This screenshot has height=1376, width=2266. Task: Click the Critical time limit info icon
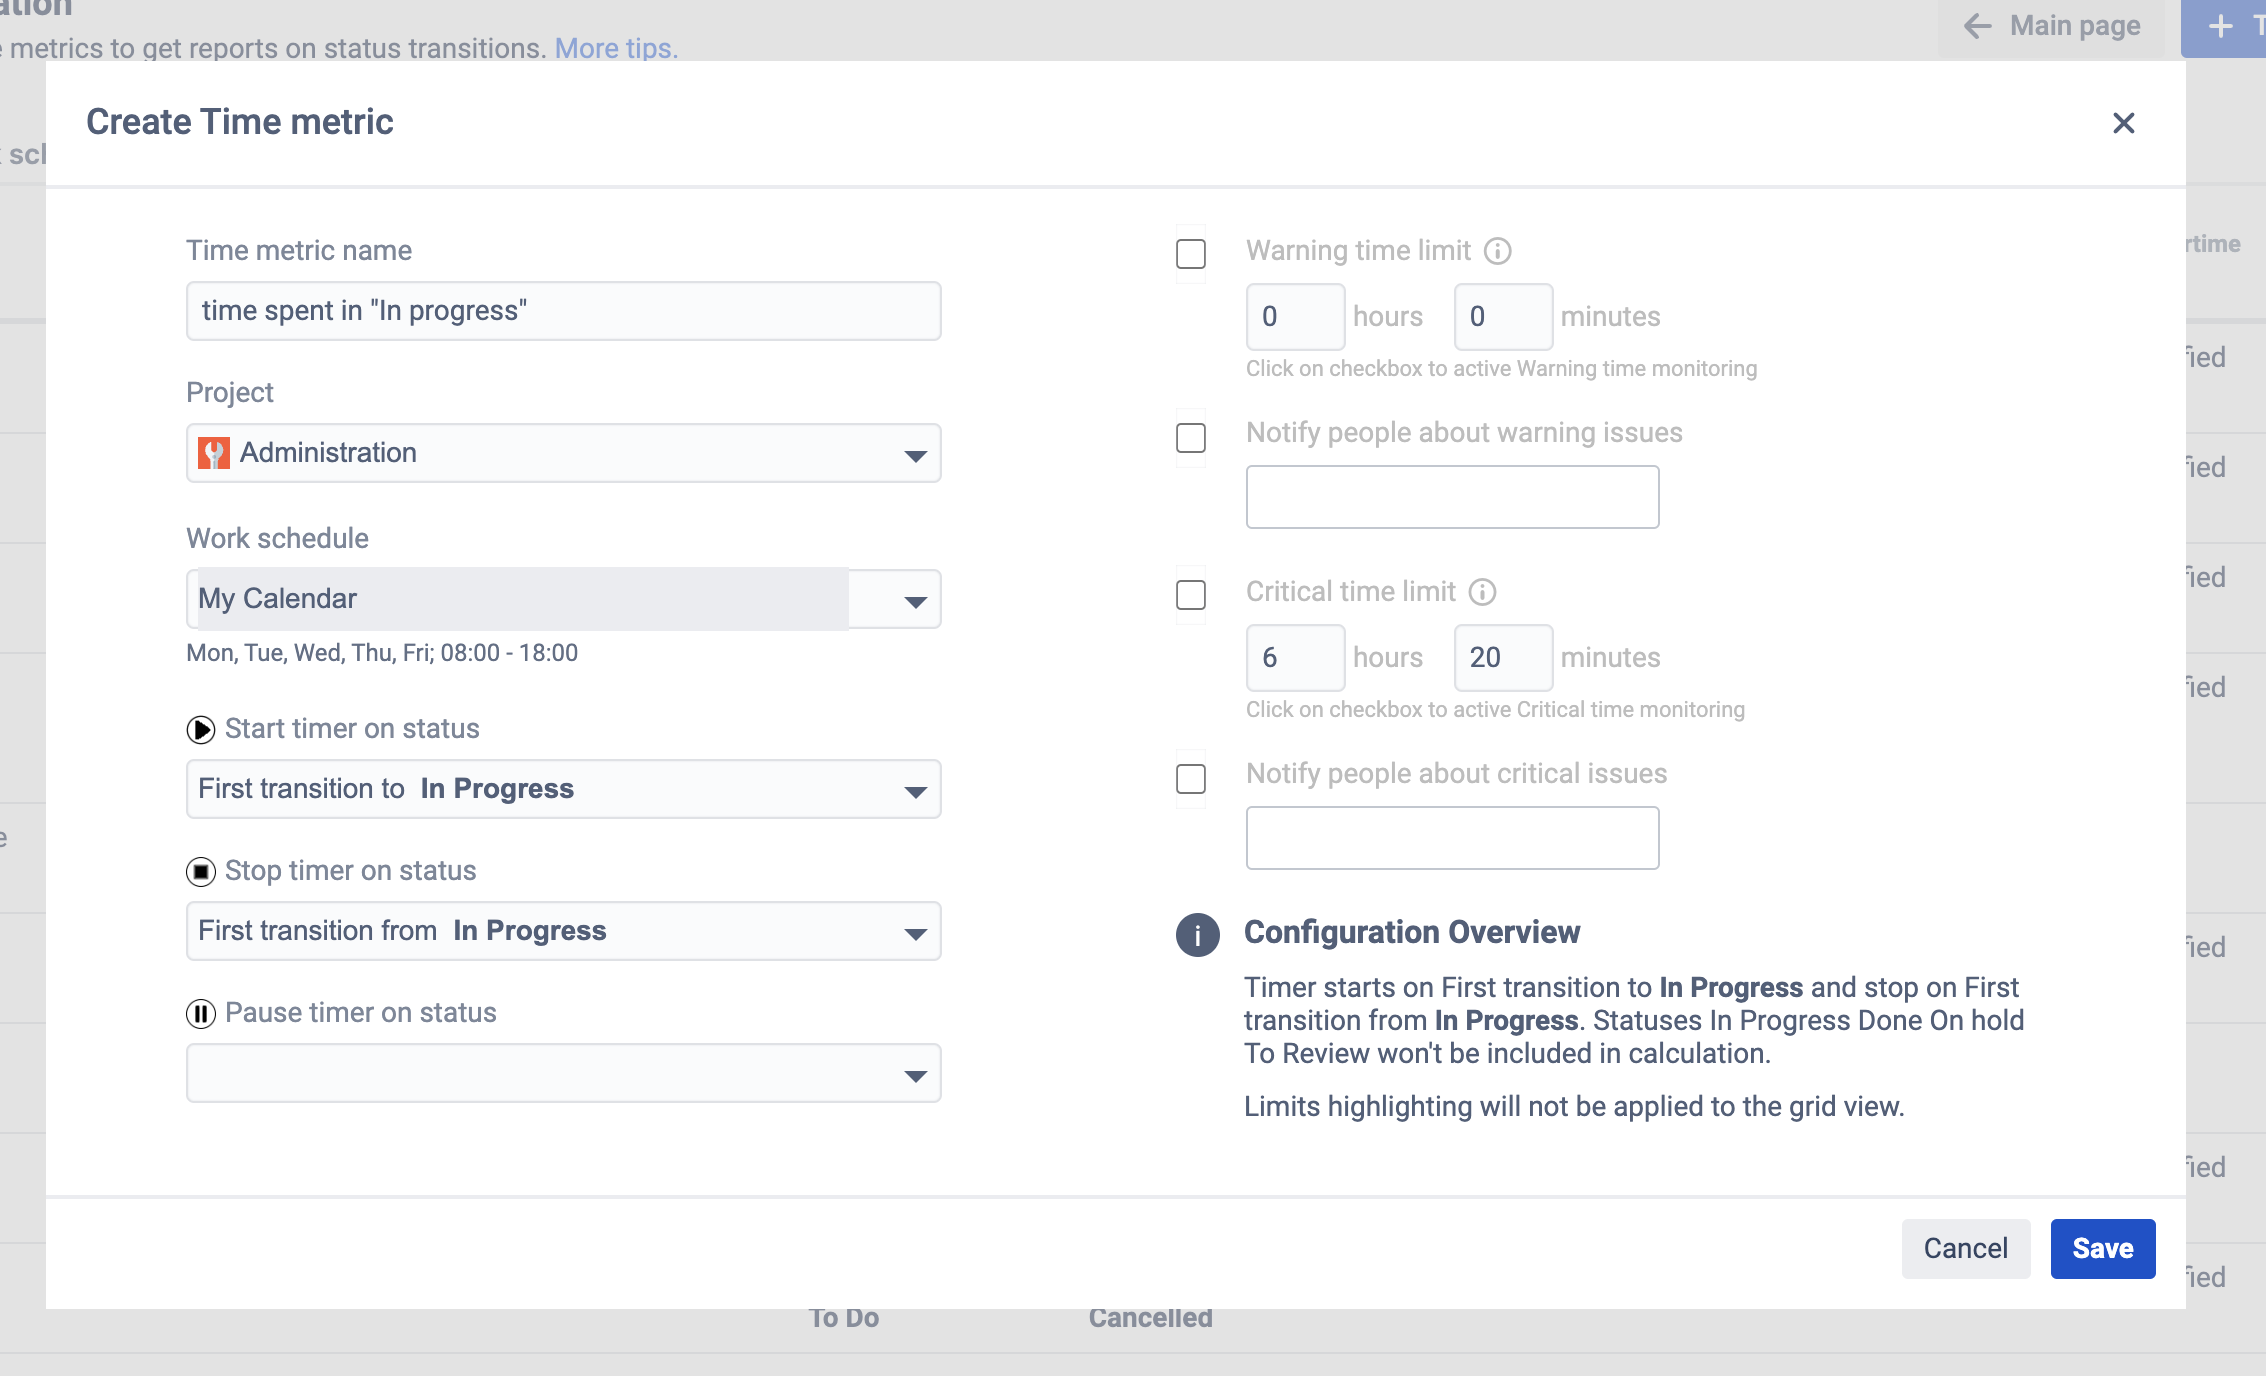(x=1482, y=592)
